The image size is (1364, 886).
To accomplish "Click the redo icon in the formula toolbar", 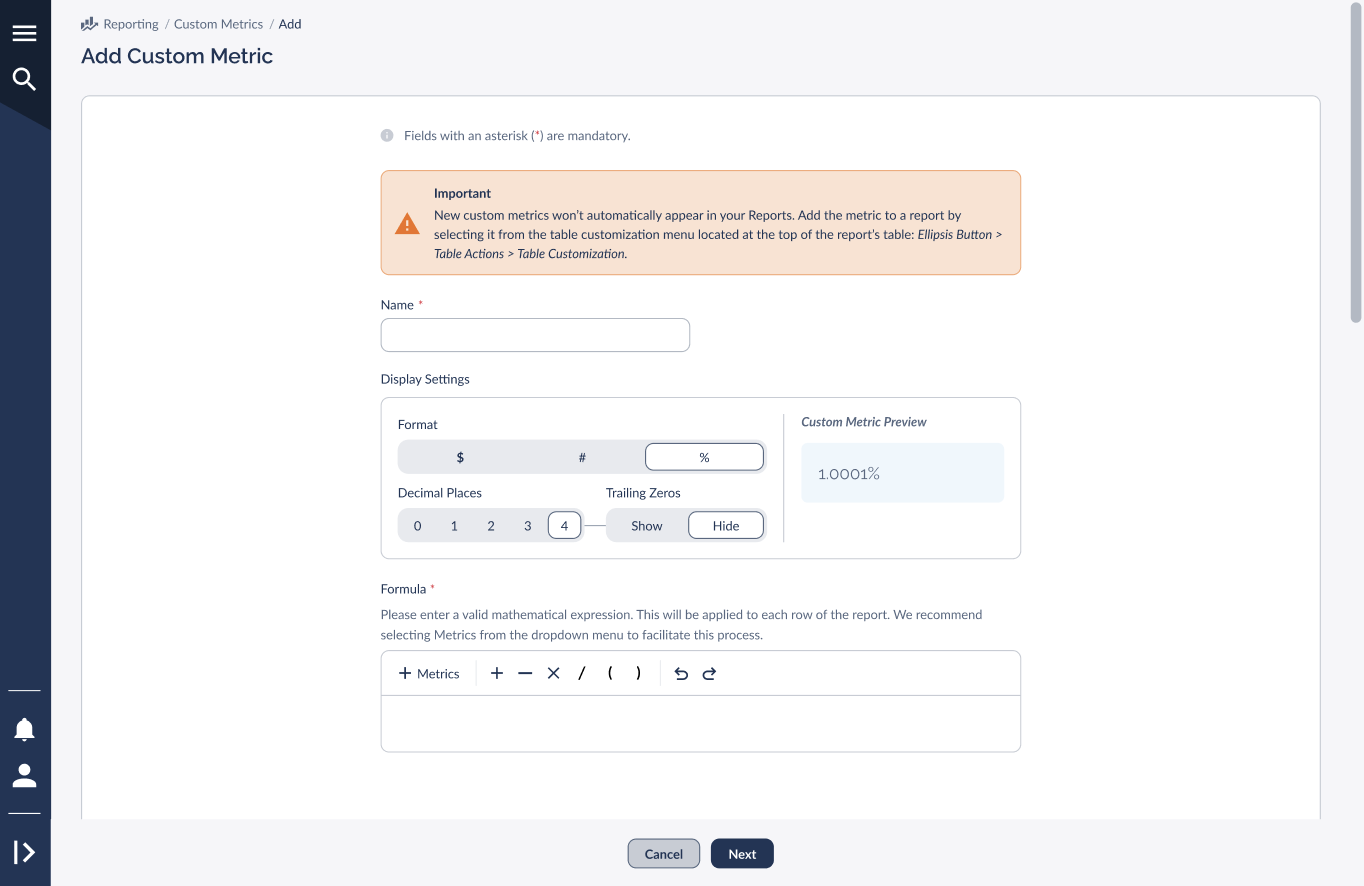I will coord(709,673).
